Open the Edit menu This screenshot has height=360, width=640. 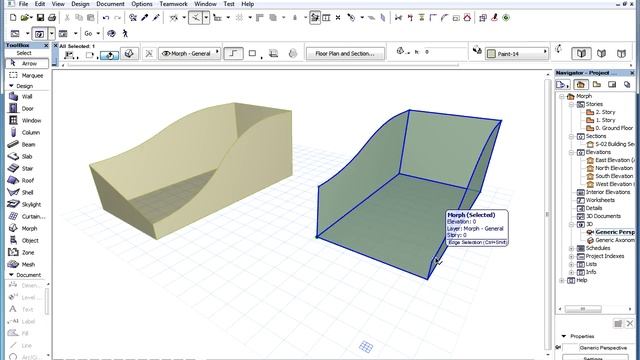coord(40,4)
